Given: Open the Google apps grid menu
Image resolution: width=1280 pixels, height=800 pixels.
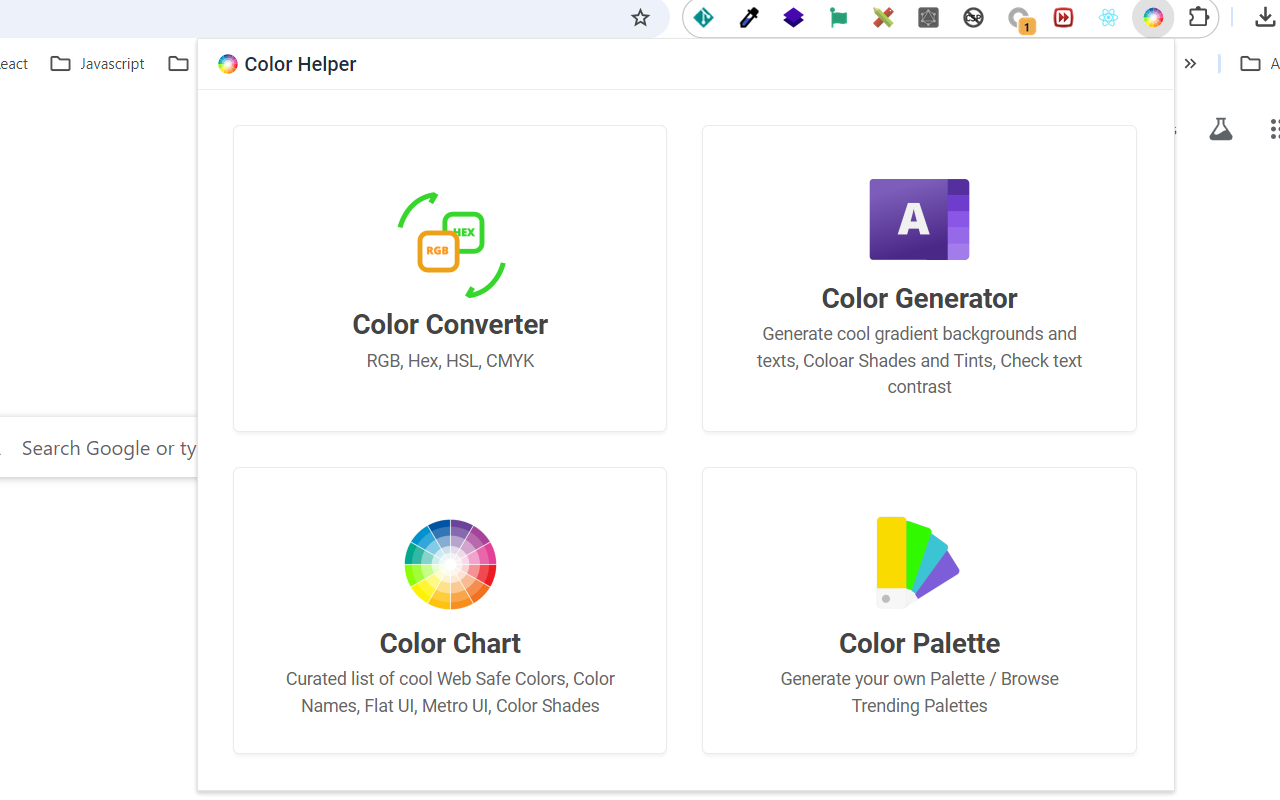Looking at the screenshot, I should 1274,128.
